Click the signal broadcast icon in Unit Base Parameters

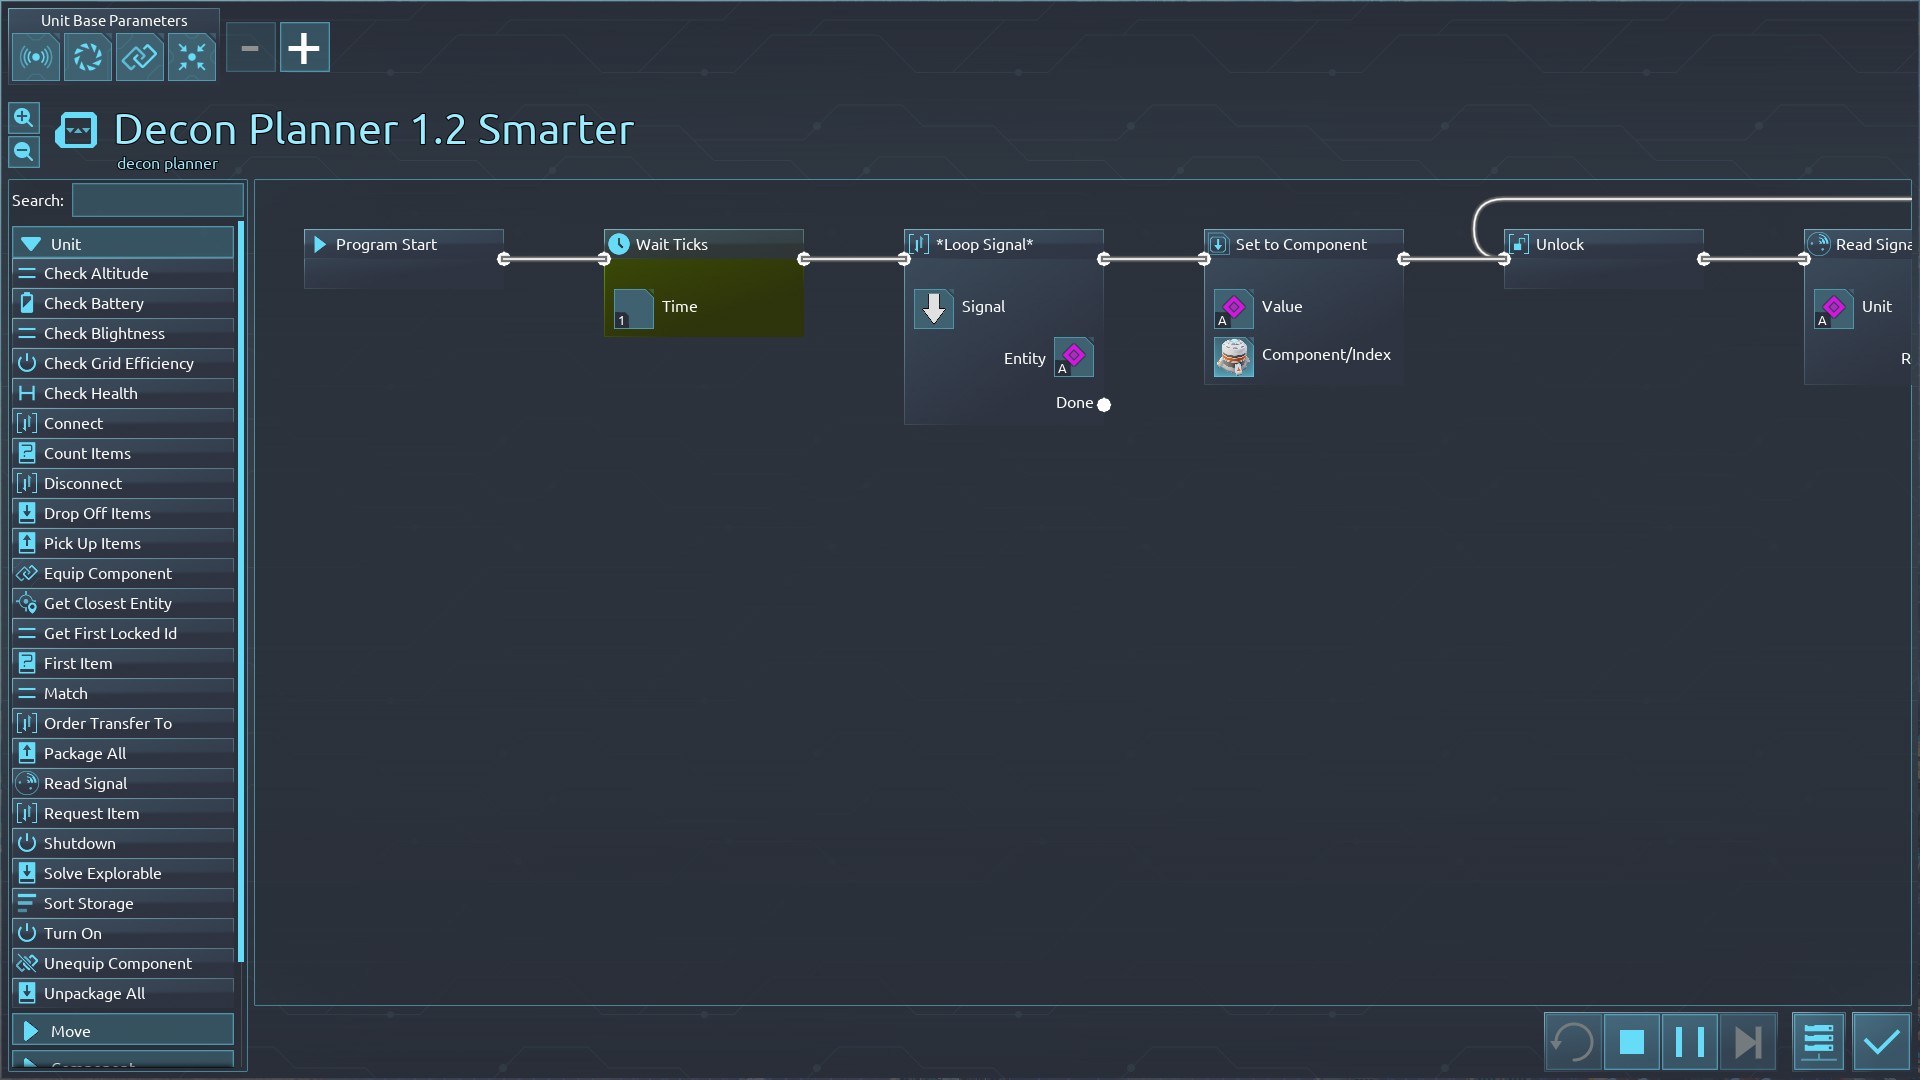point(36,57)
